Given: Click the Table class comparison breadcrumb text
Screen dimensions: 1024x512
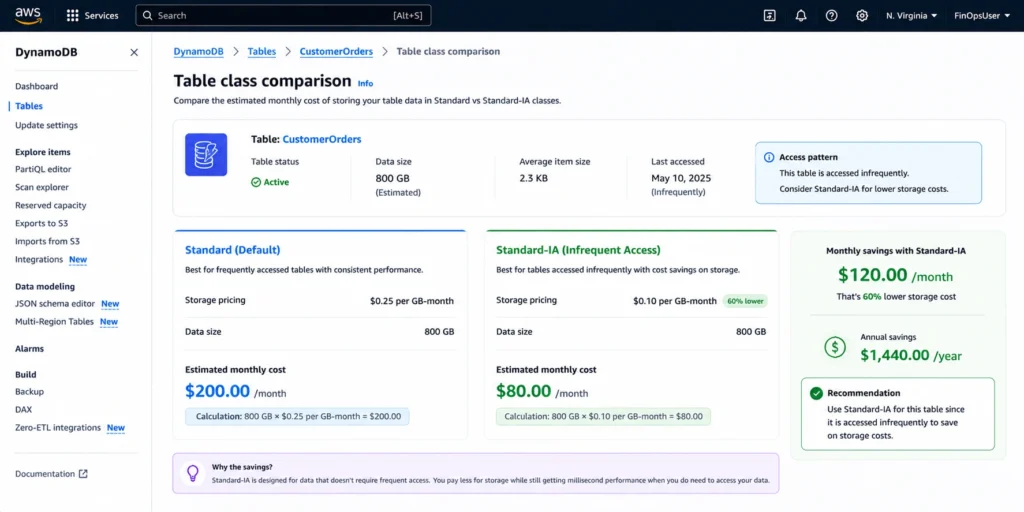Looking at the screenshot, I should point(448,52).
